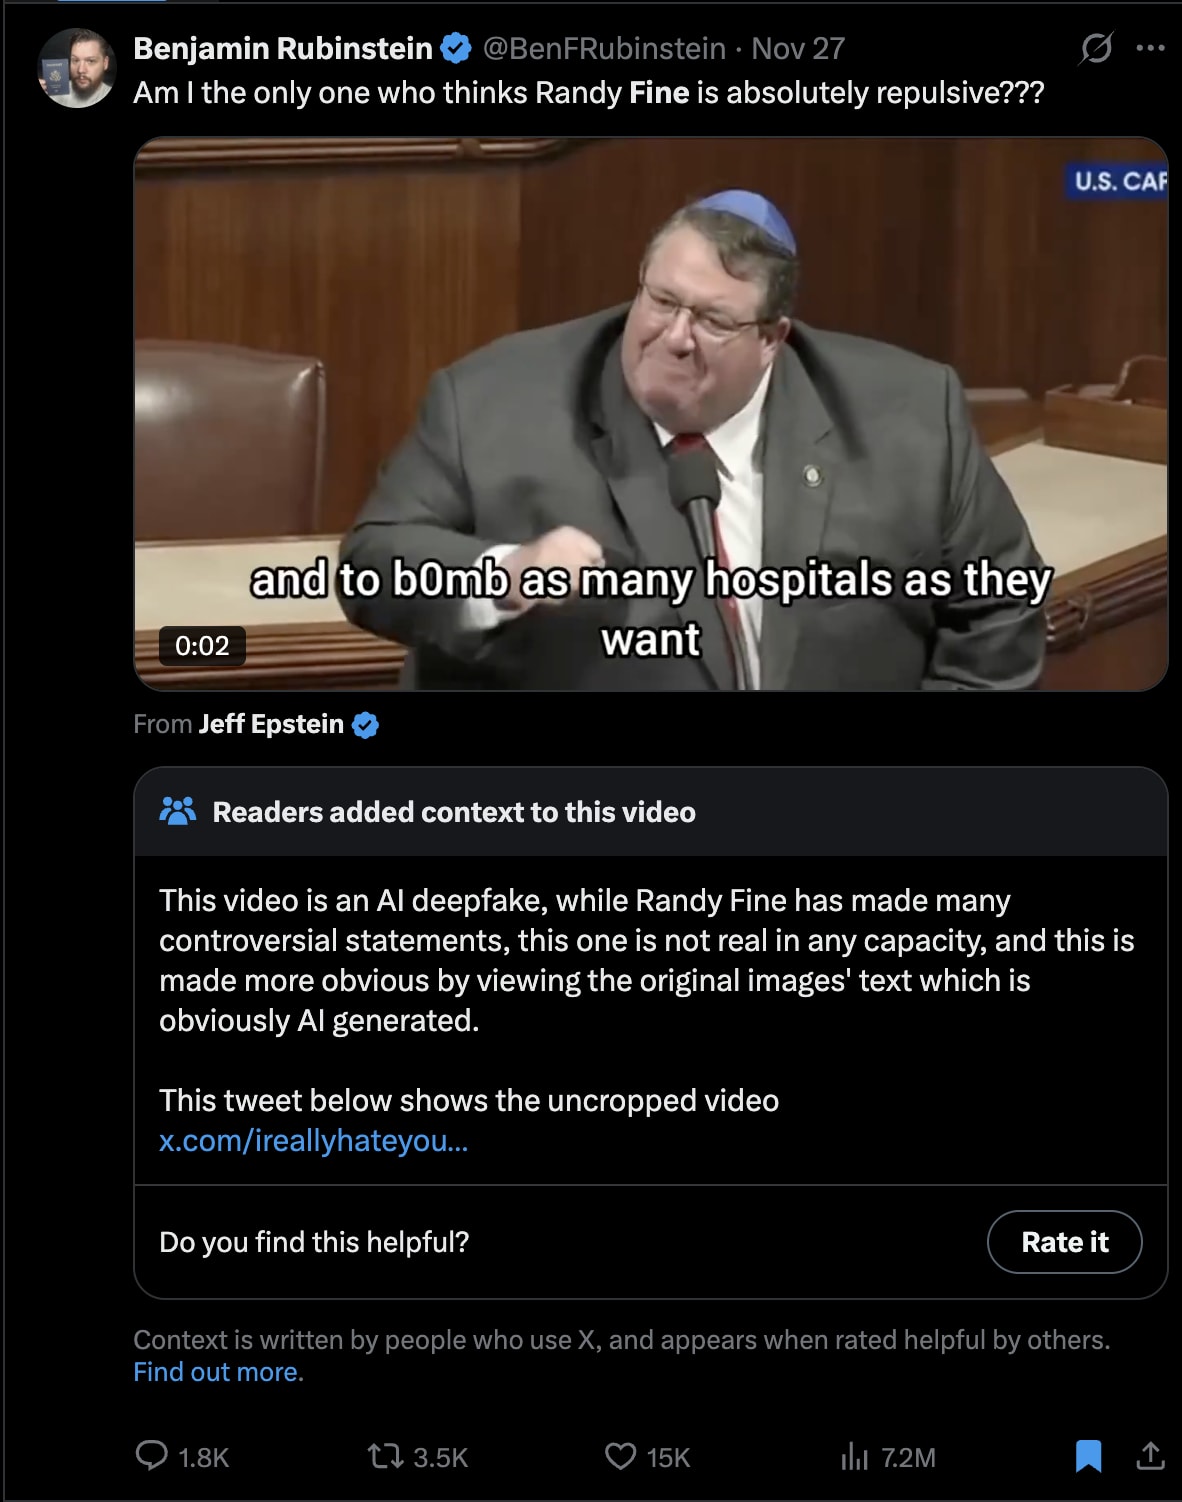
Task: Click Benjamin Rubinstein's verified badge
Action: 455,48
